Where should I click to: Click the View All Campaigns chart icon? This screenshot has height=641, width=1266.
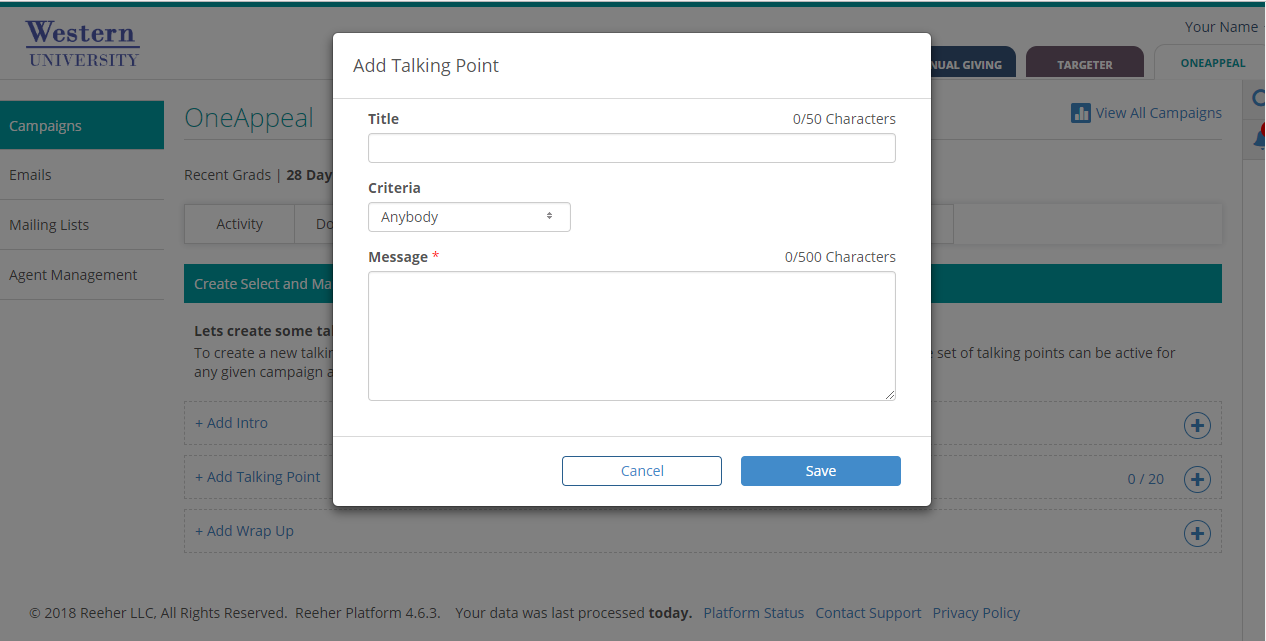(x=1081, y=113)
